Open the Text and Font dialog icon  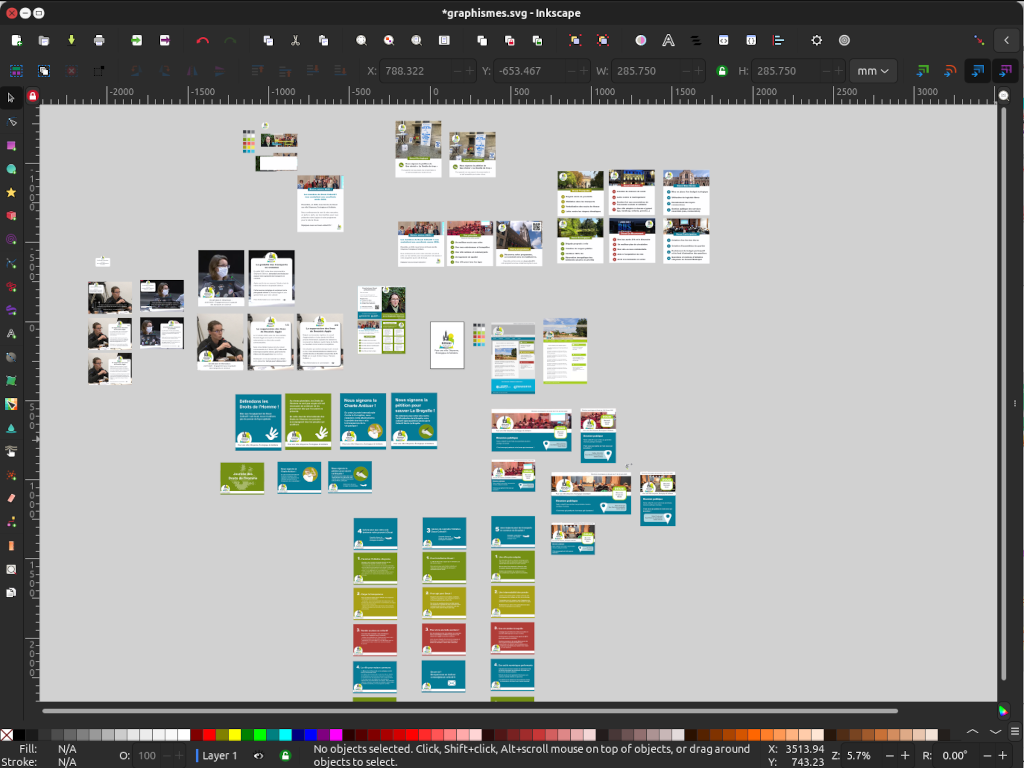point(668,40)
